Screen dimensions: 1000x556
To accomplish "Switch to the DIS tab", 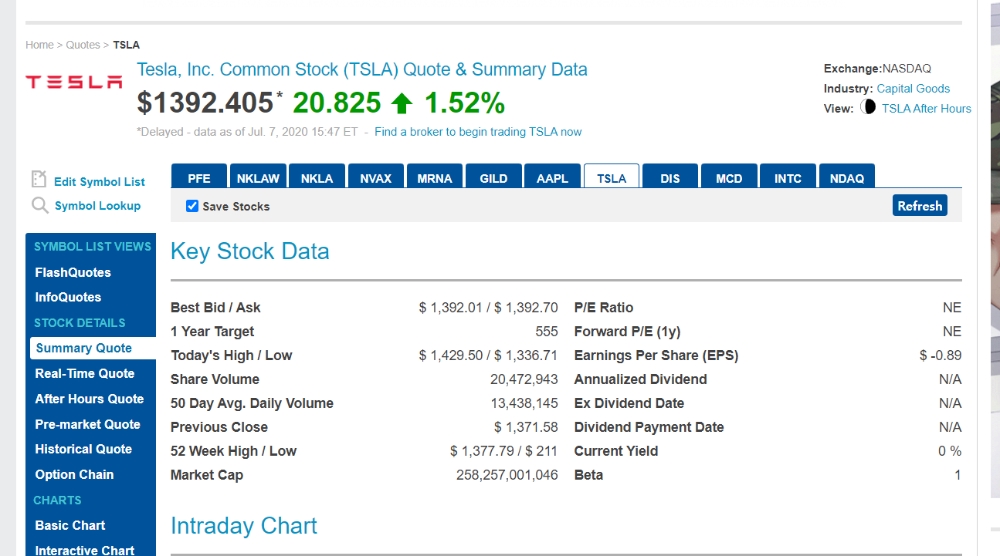I will tap(670, 176).
